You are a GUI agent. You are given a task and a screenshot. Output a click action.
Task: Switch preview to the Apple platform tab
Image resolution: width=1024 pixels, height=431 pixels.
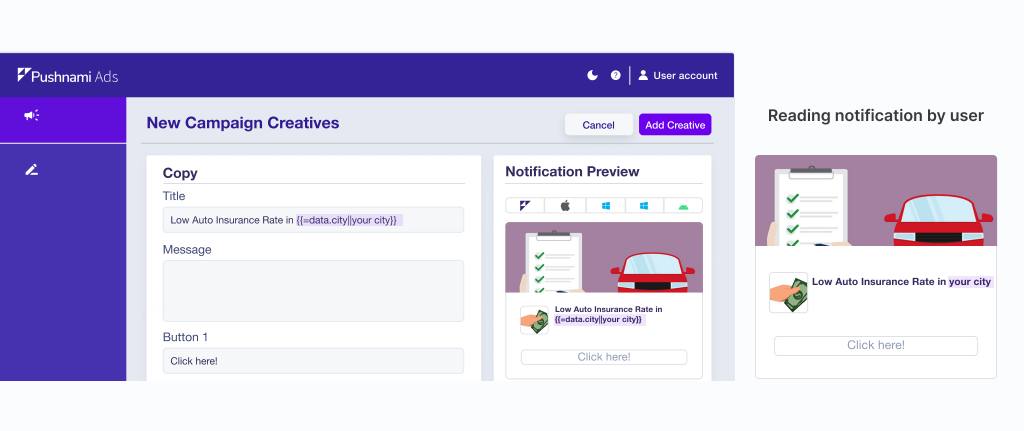[x=565, y=205]
